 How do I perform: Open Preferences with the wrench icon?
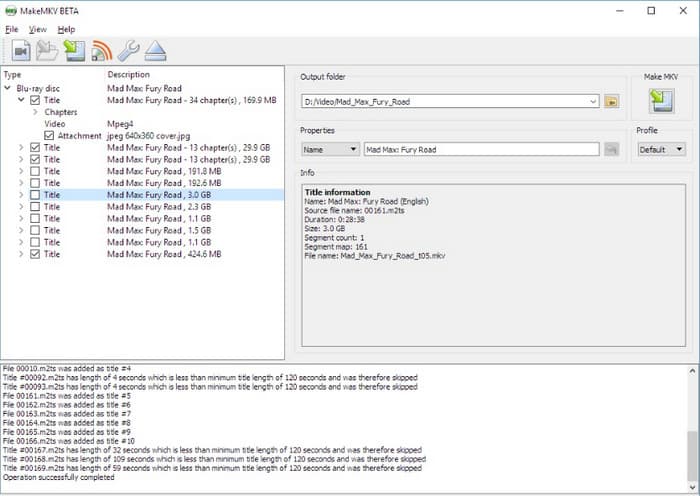129,51
